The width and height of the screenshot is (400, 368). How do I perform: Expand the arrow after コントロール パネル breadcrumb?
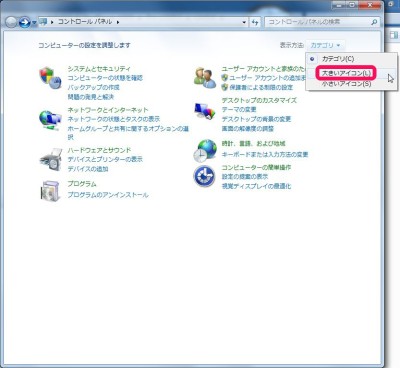118,22
